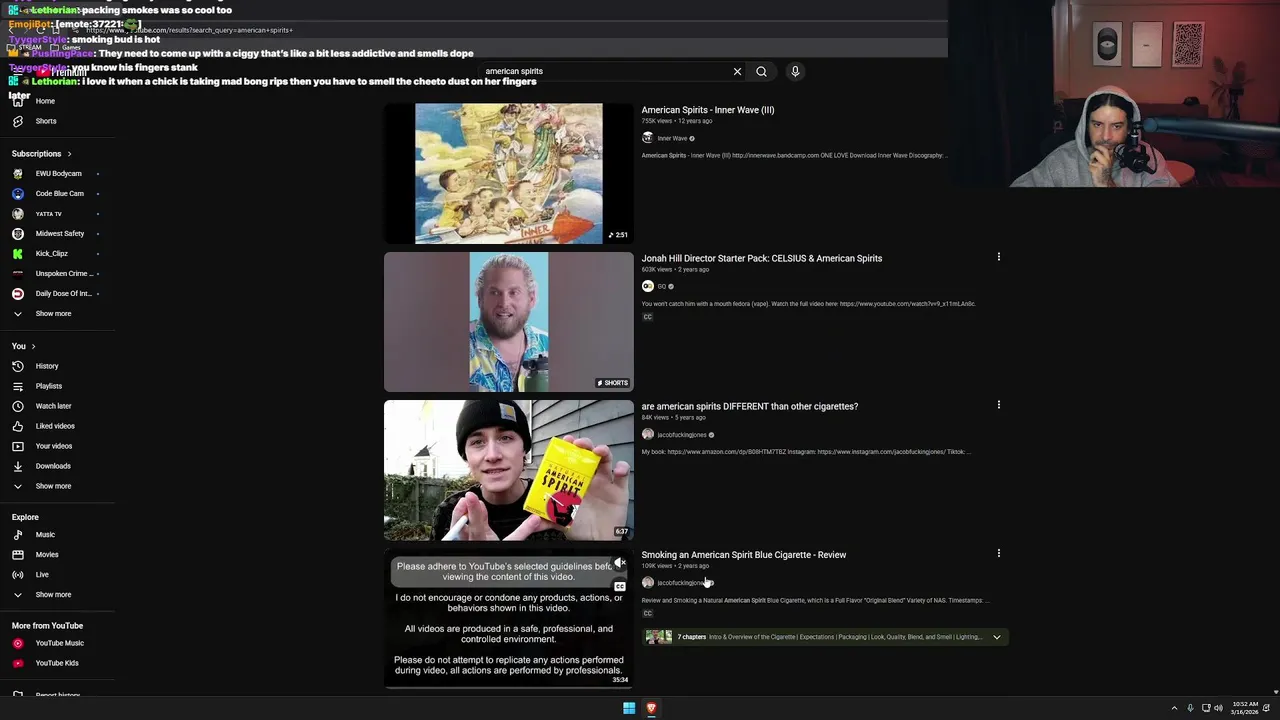Open YouTube Kids link
The width and height of the screenshot is (1280, 720).
tap(56, 663)
